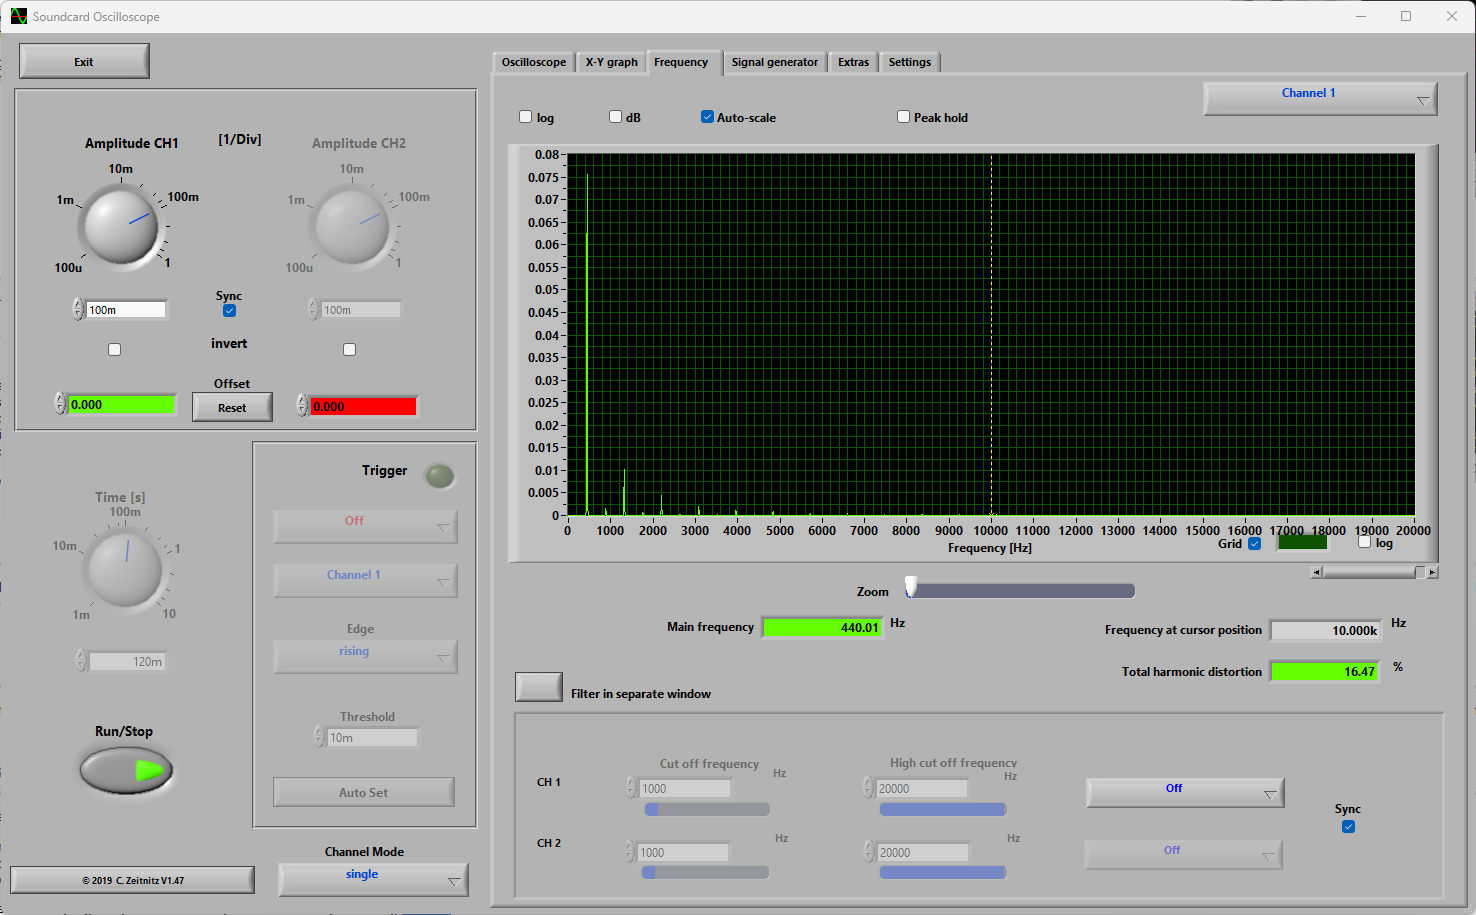This screenshot has height=915, width=1476.
Task: Click the Time [s] knob dial
Action: point(125,569)
